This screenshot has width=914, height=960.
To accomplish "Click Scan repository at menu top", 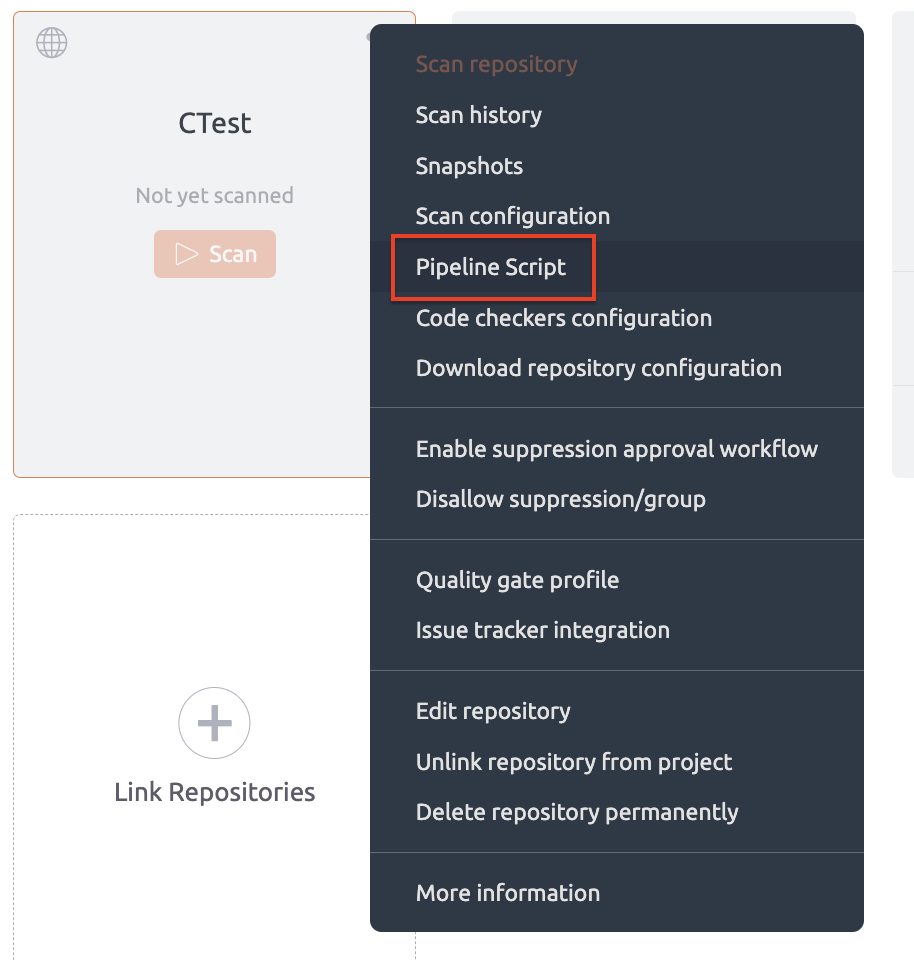I will tap(496, 64).
